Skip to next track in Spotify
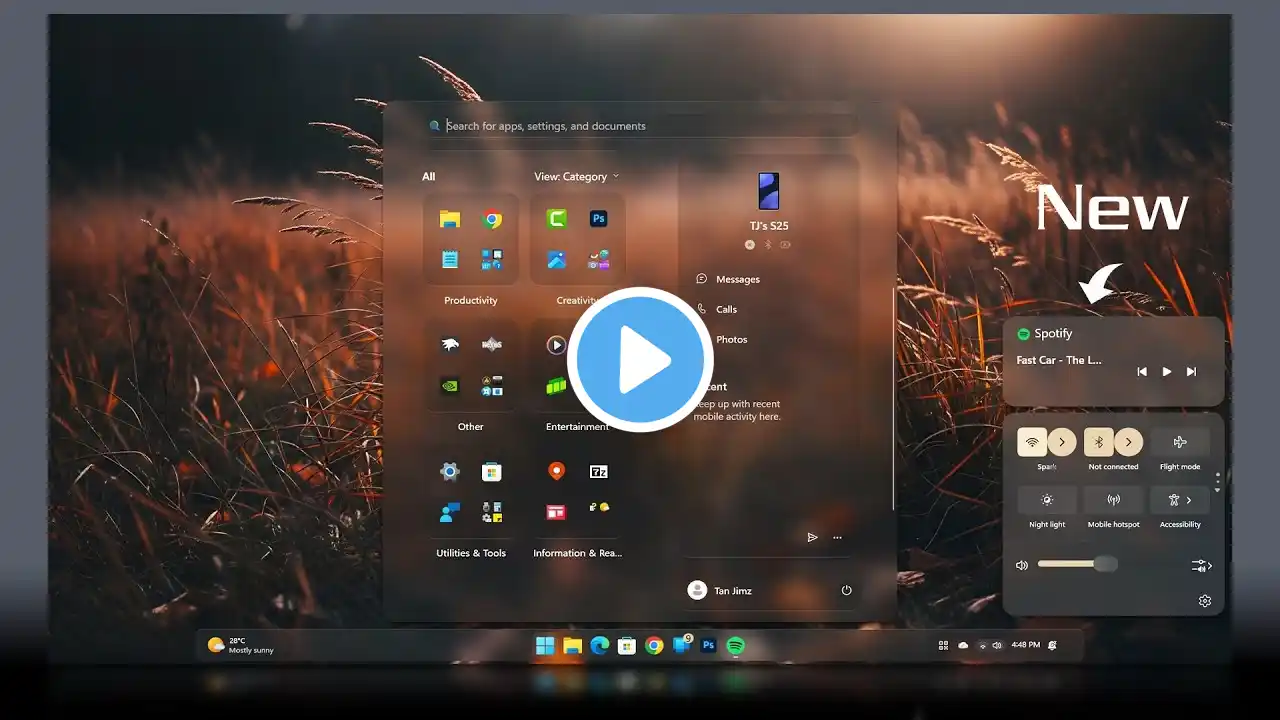This screenshot has width=1280, height=720. pyautogui.click(x=1191, y=372)
